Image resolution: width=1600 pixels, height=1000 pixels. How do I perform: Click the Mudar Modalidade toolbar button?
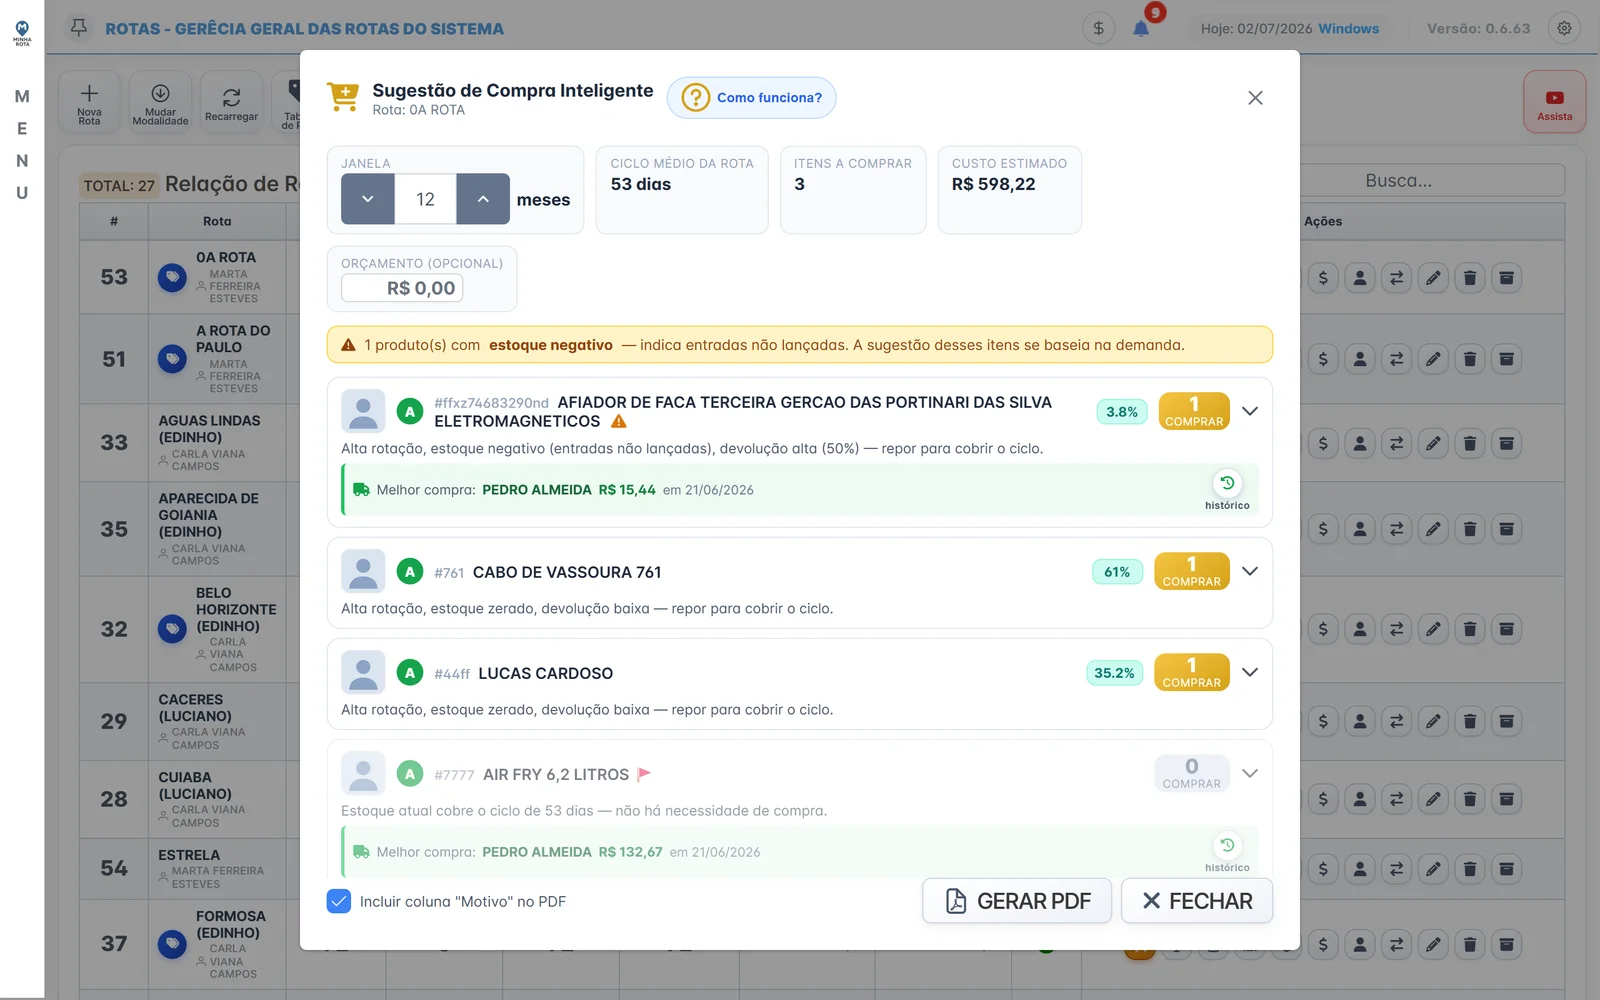[160, 103]
